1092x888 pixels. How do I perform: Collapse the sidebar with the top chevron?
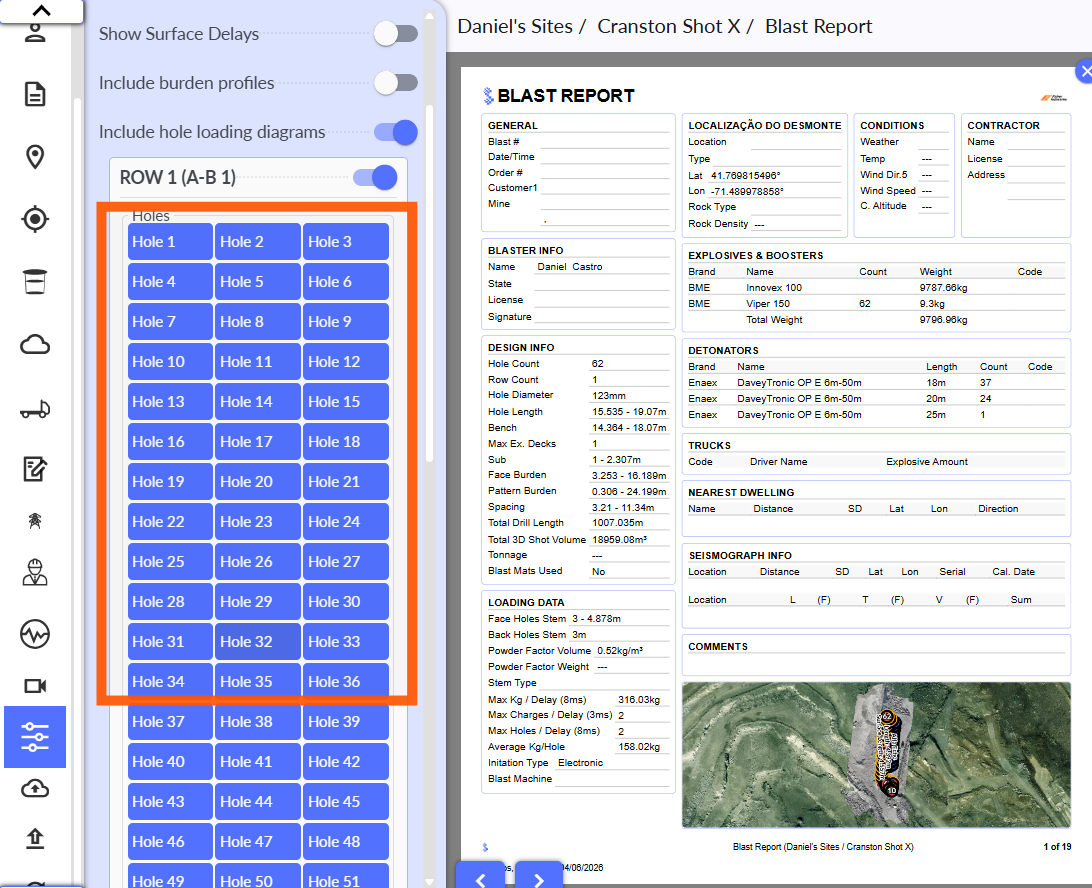[41, 11]
